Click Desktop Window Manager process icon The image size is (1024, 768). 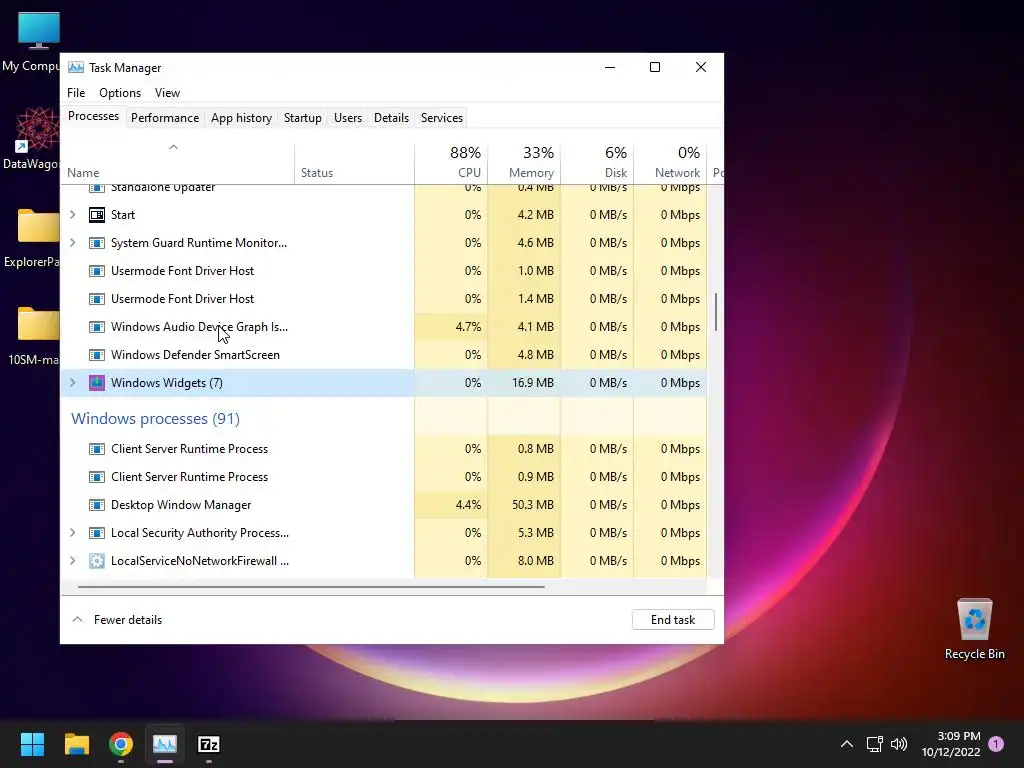97,505
